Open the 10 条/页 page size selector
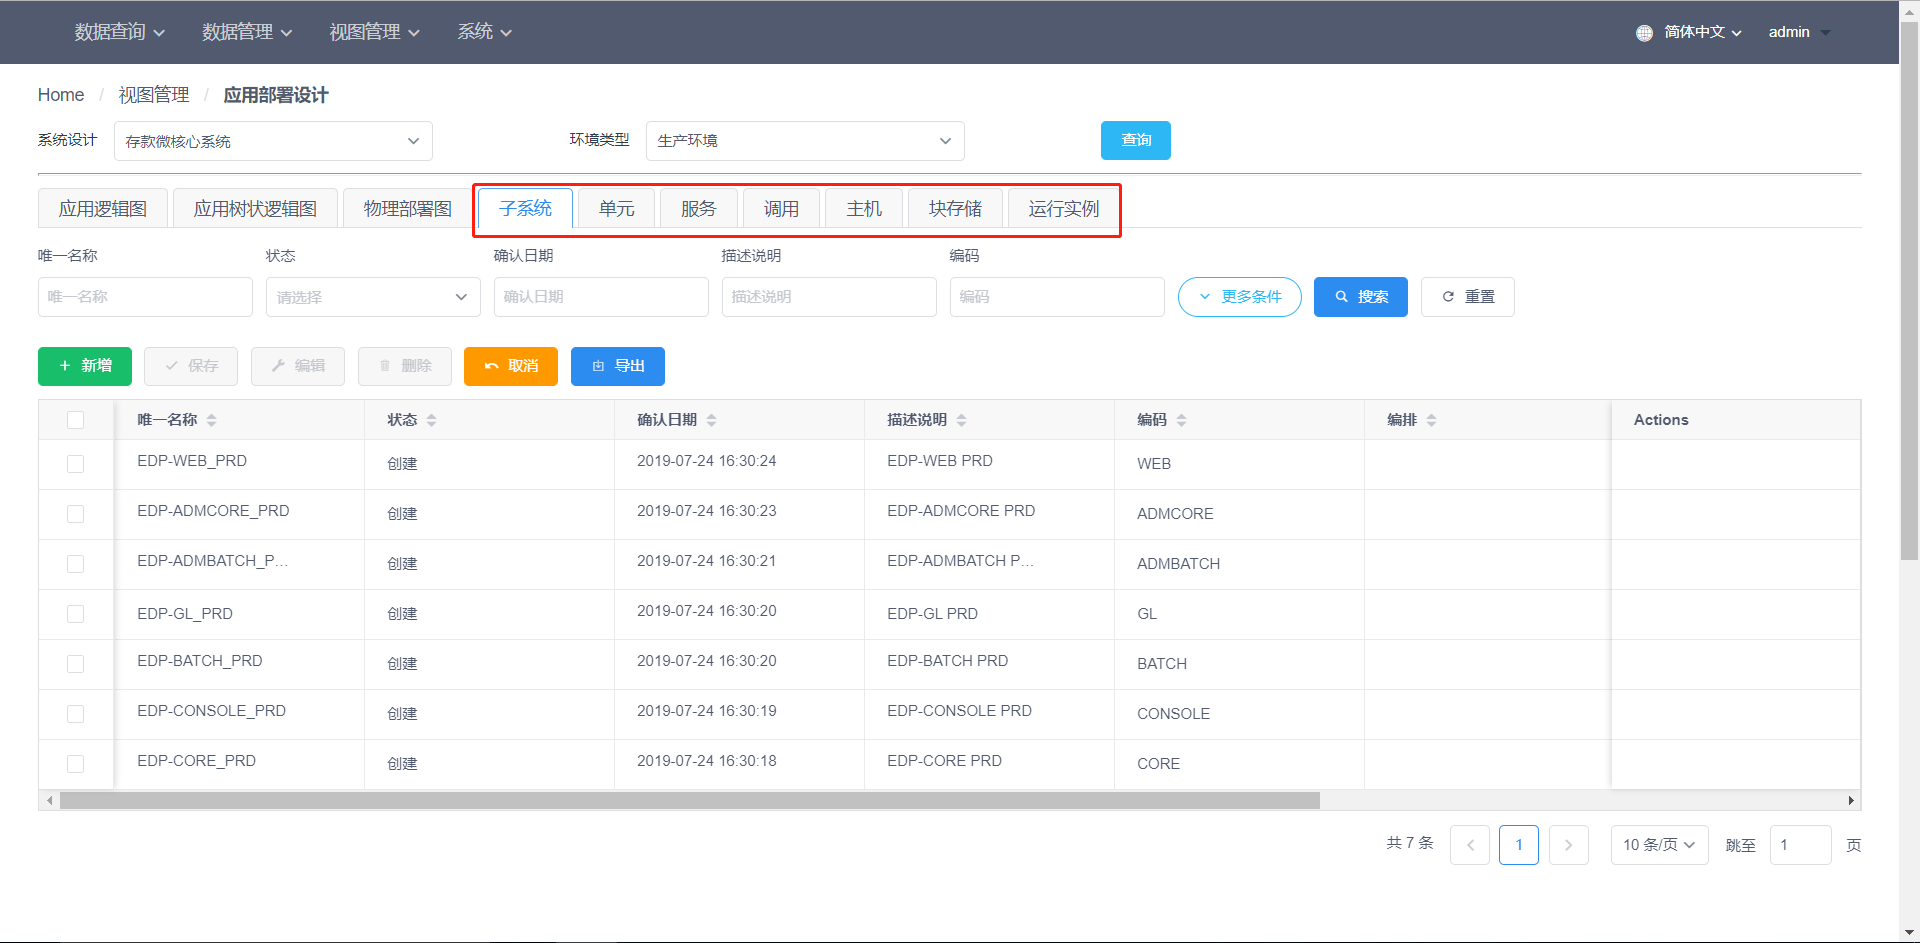Screen dimensions: 1920x943 [1659, 845]
